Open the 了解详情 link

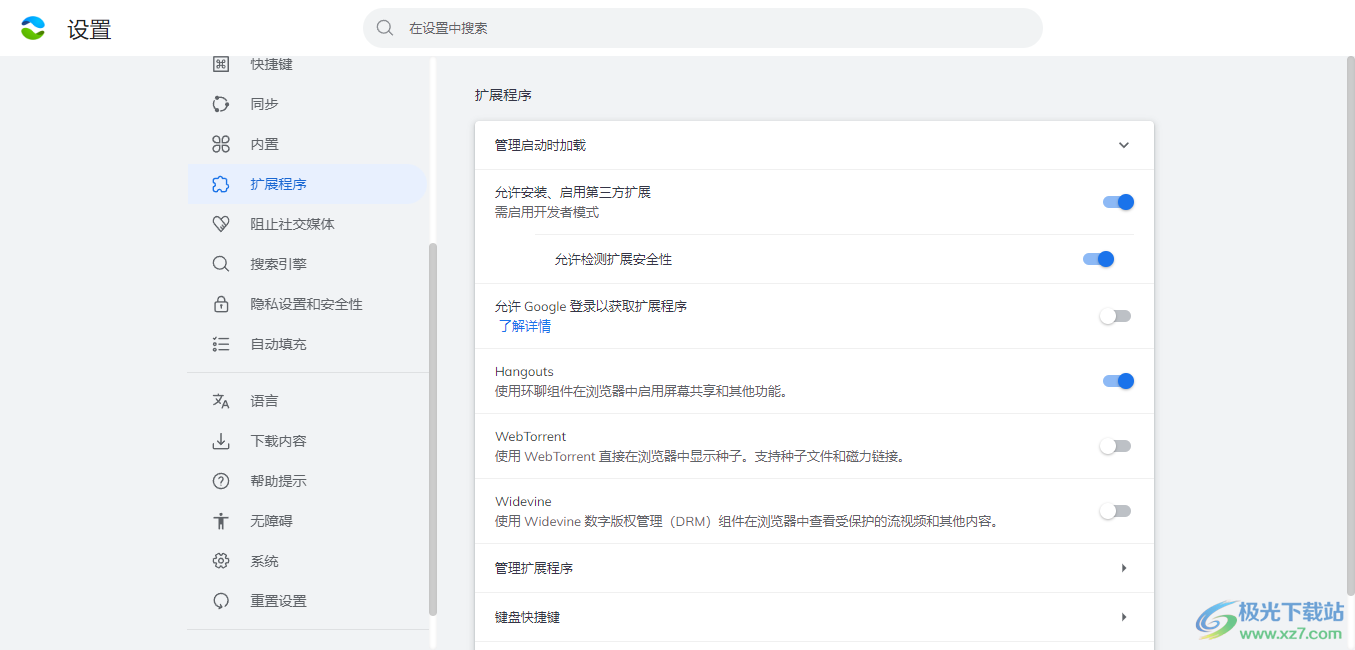tap(524, 326)
